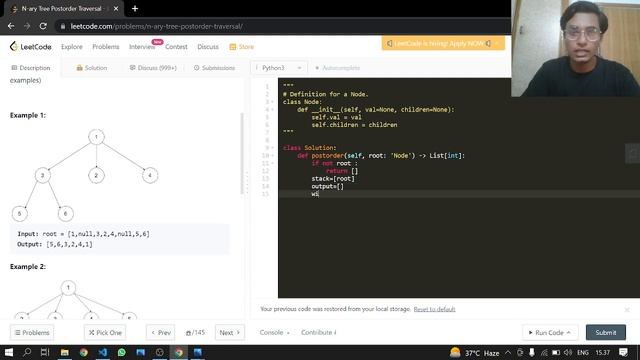Open File Explorer from the taskbar

coord(64,352)
